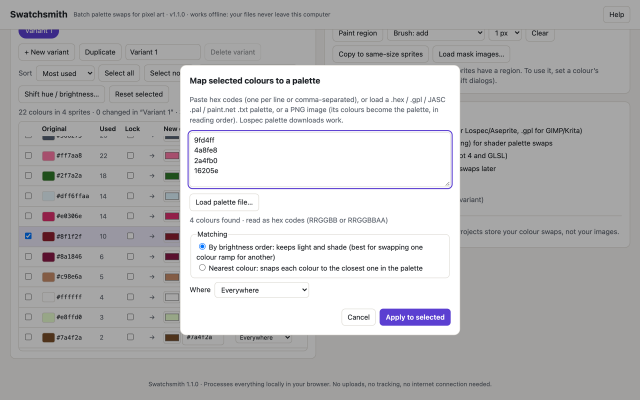Click the New variant button
Viewport: 640px width, 400px height.
click(x=47, y=52)
